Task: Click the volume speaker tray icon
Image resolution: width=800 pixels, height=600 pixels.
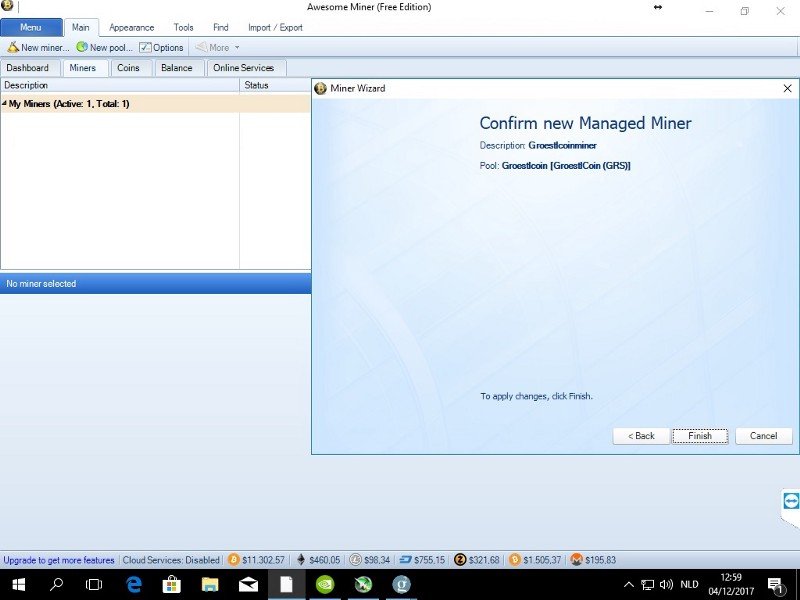Action: click(666, 585)
